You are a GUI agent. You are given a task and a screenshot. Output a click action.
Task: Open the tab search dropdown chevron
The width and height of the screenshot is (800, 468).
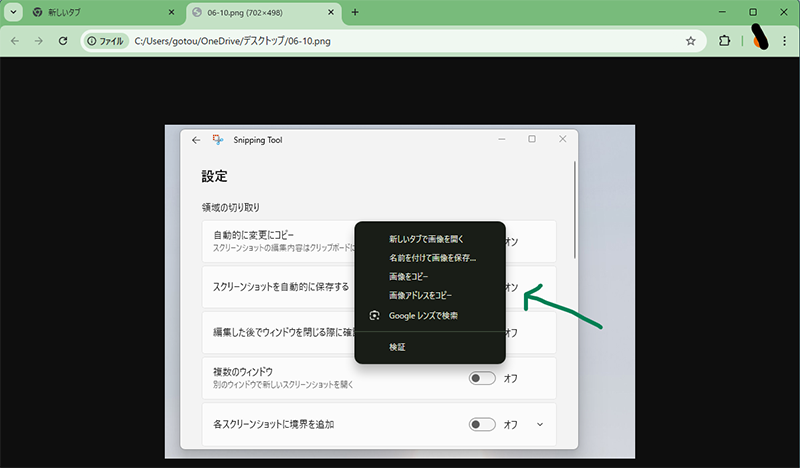pyautogui.click(x=13, y=12)
